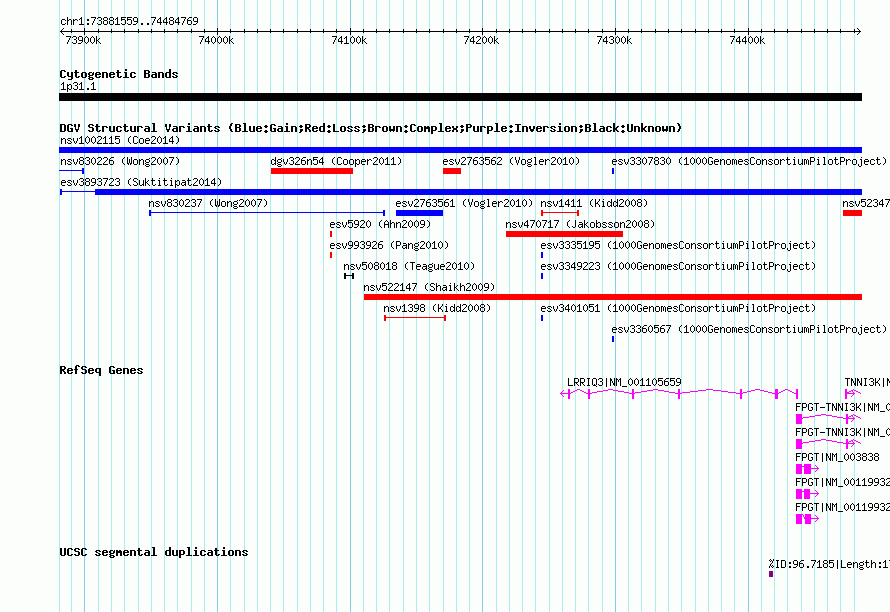
Task: Open variant nsv1002115 (Coe2014)
Action: (120, 140)
